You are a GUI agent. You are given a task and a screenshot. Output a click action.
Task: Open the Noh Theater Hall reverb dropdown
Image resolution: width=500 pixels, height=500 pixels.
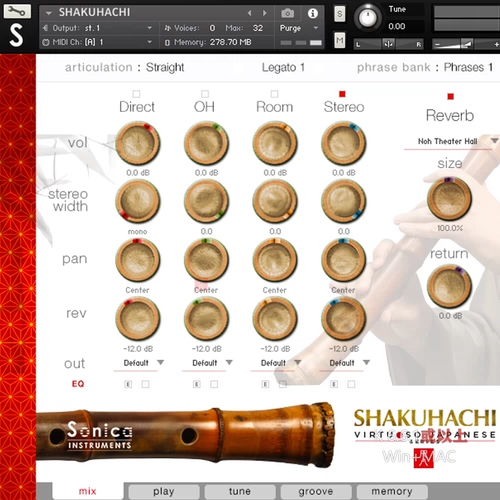(451, 142)
